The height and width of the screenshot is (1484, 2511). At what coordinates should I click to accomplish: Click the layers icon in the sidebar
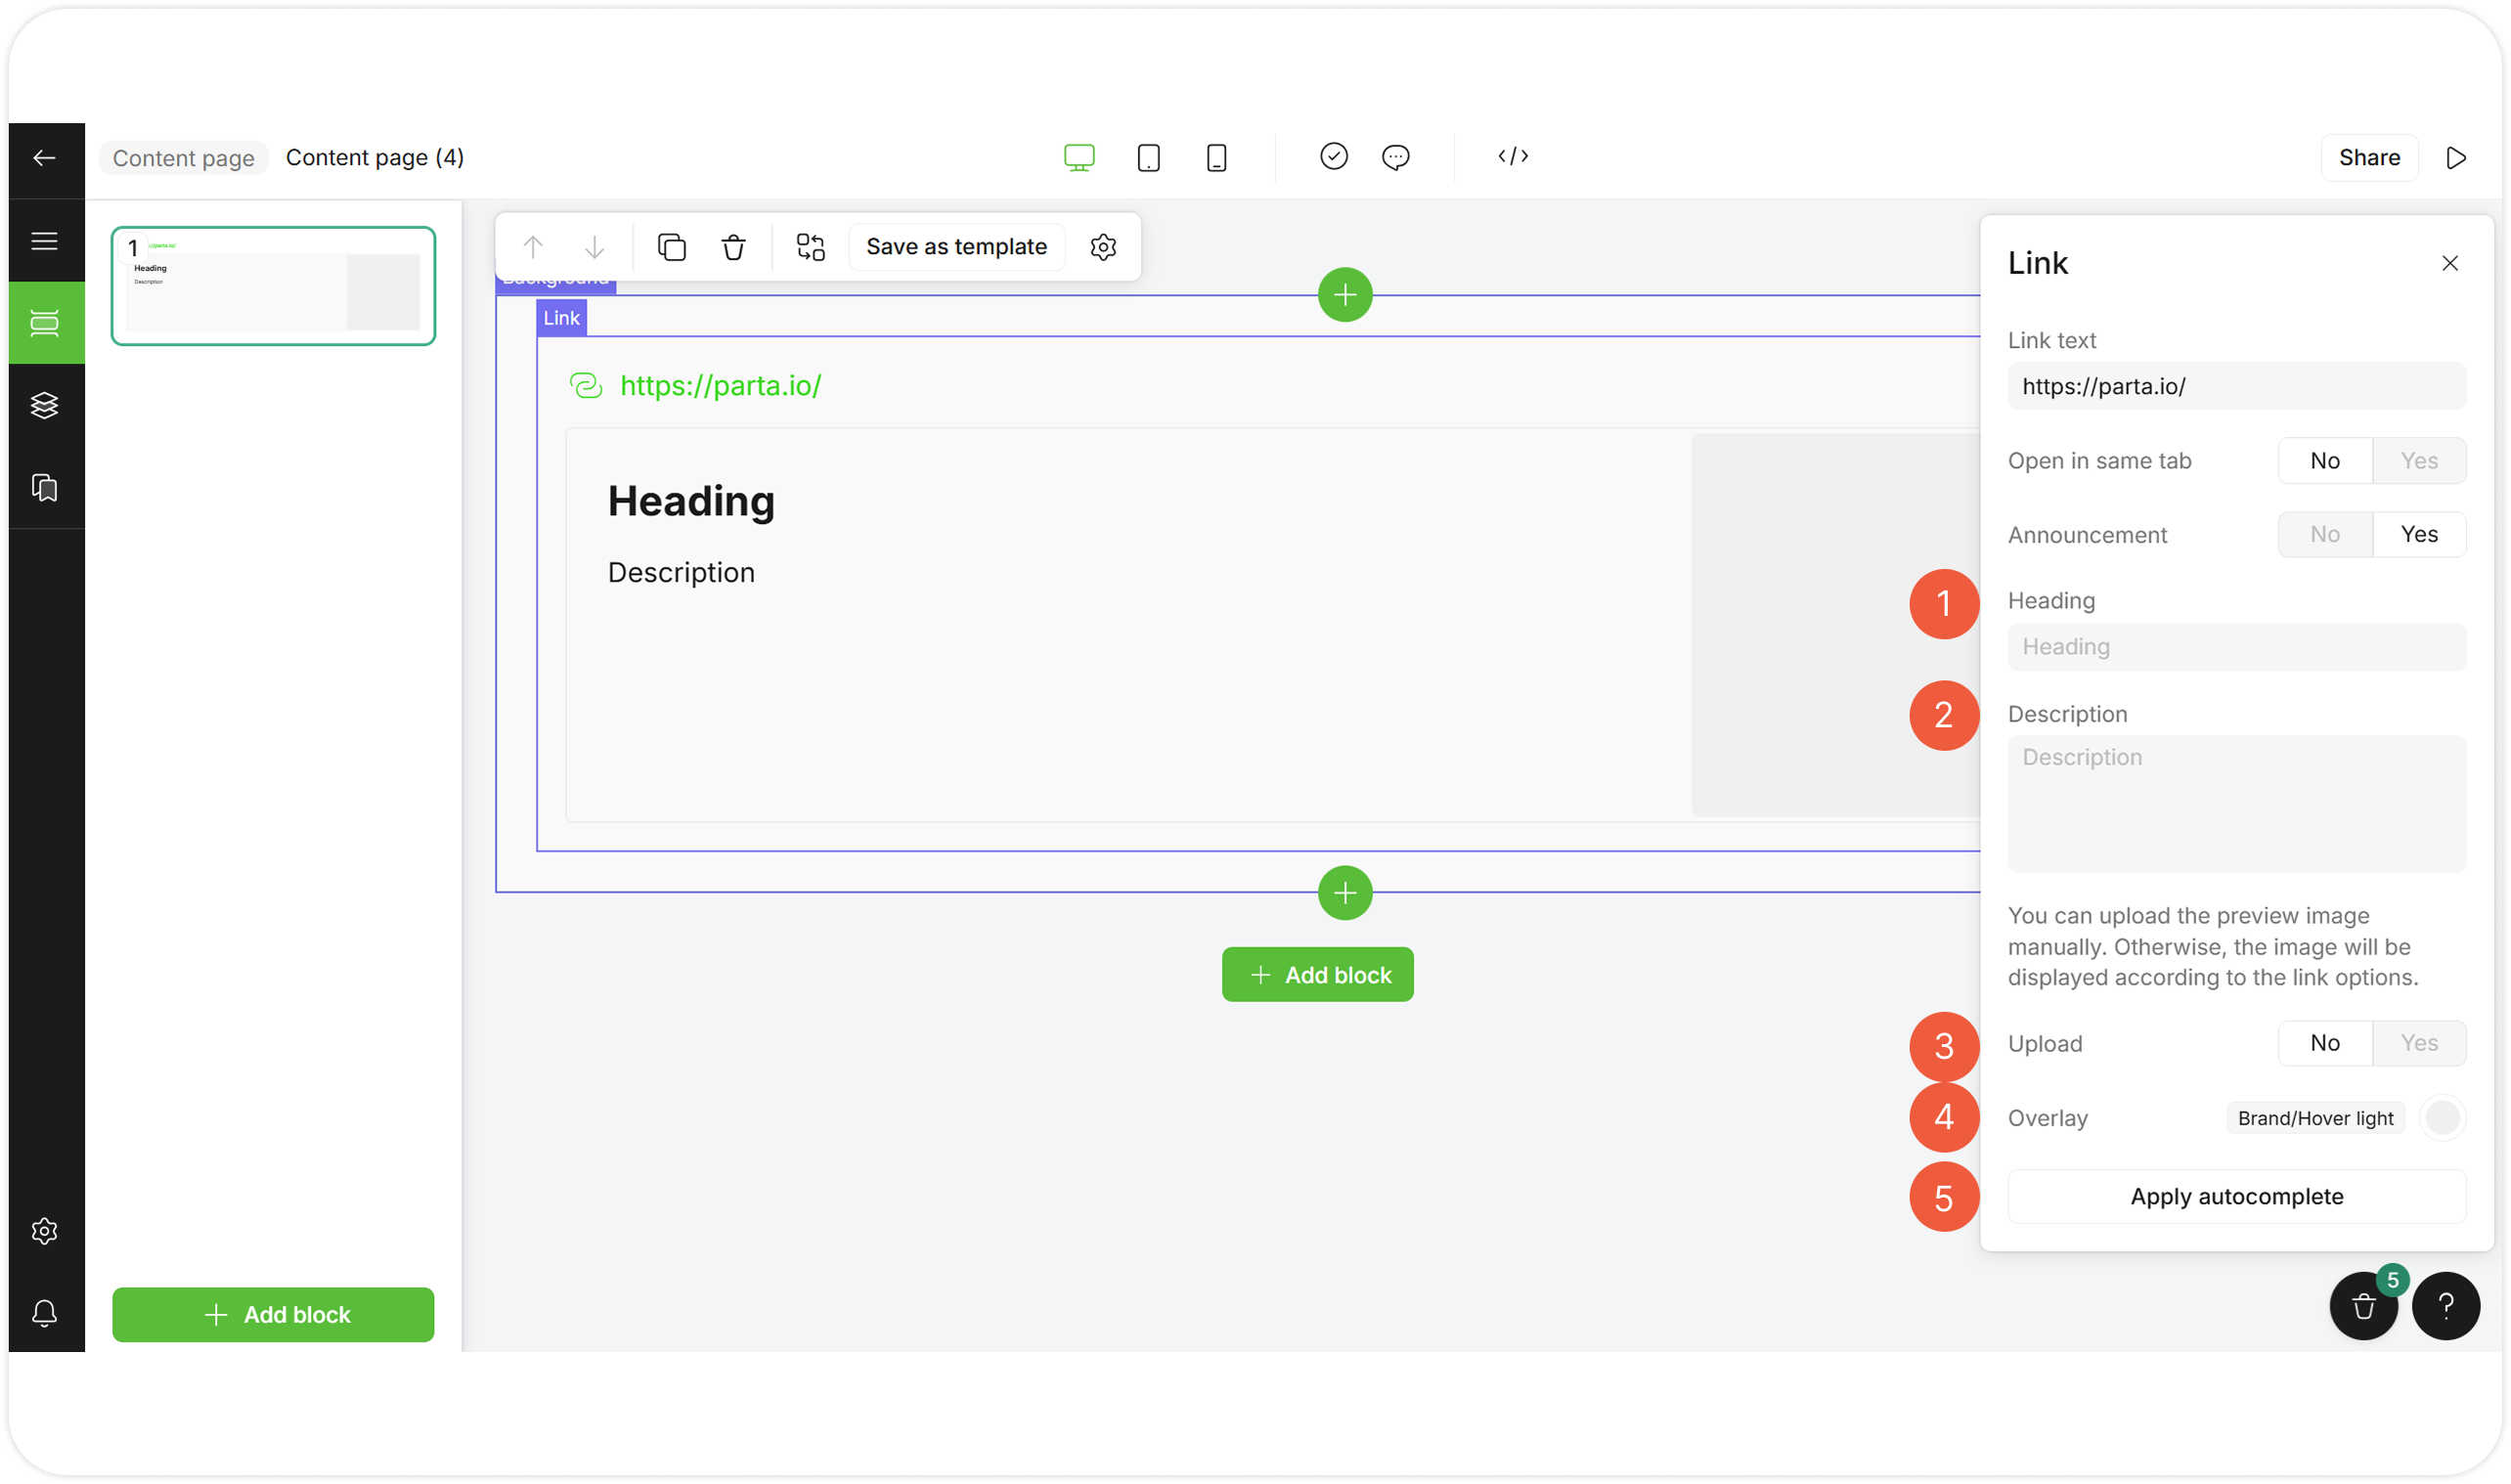click(44, 405)
